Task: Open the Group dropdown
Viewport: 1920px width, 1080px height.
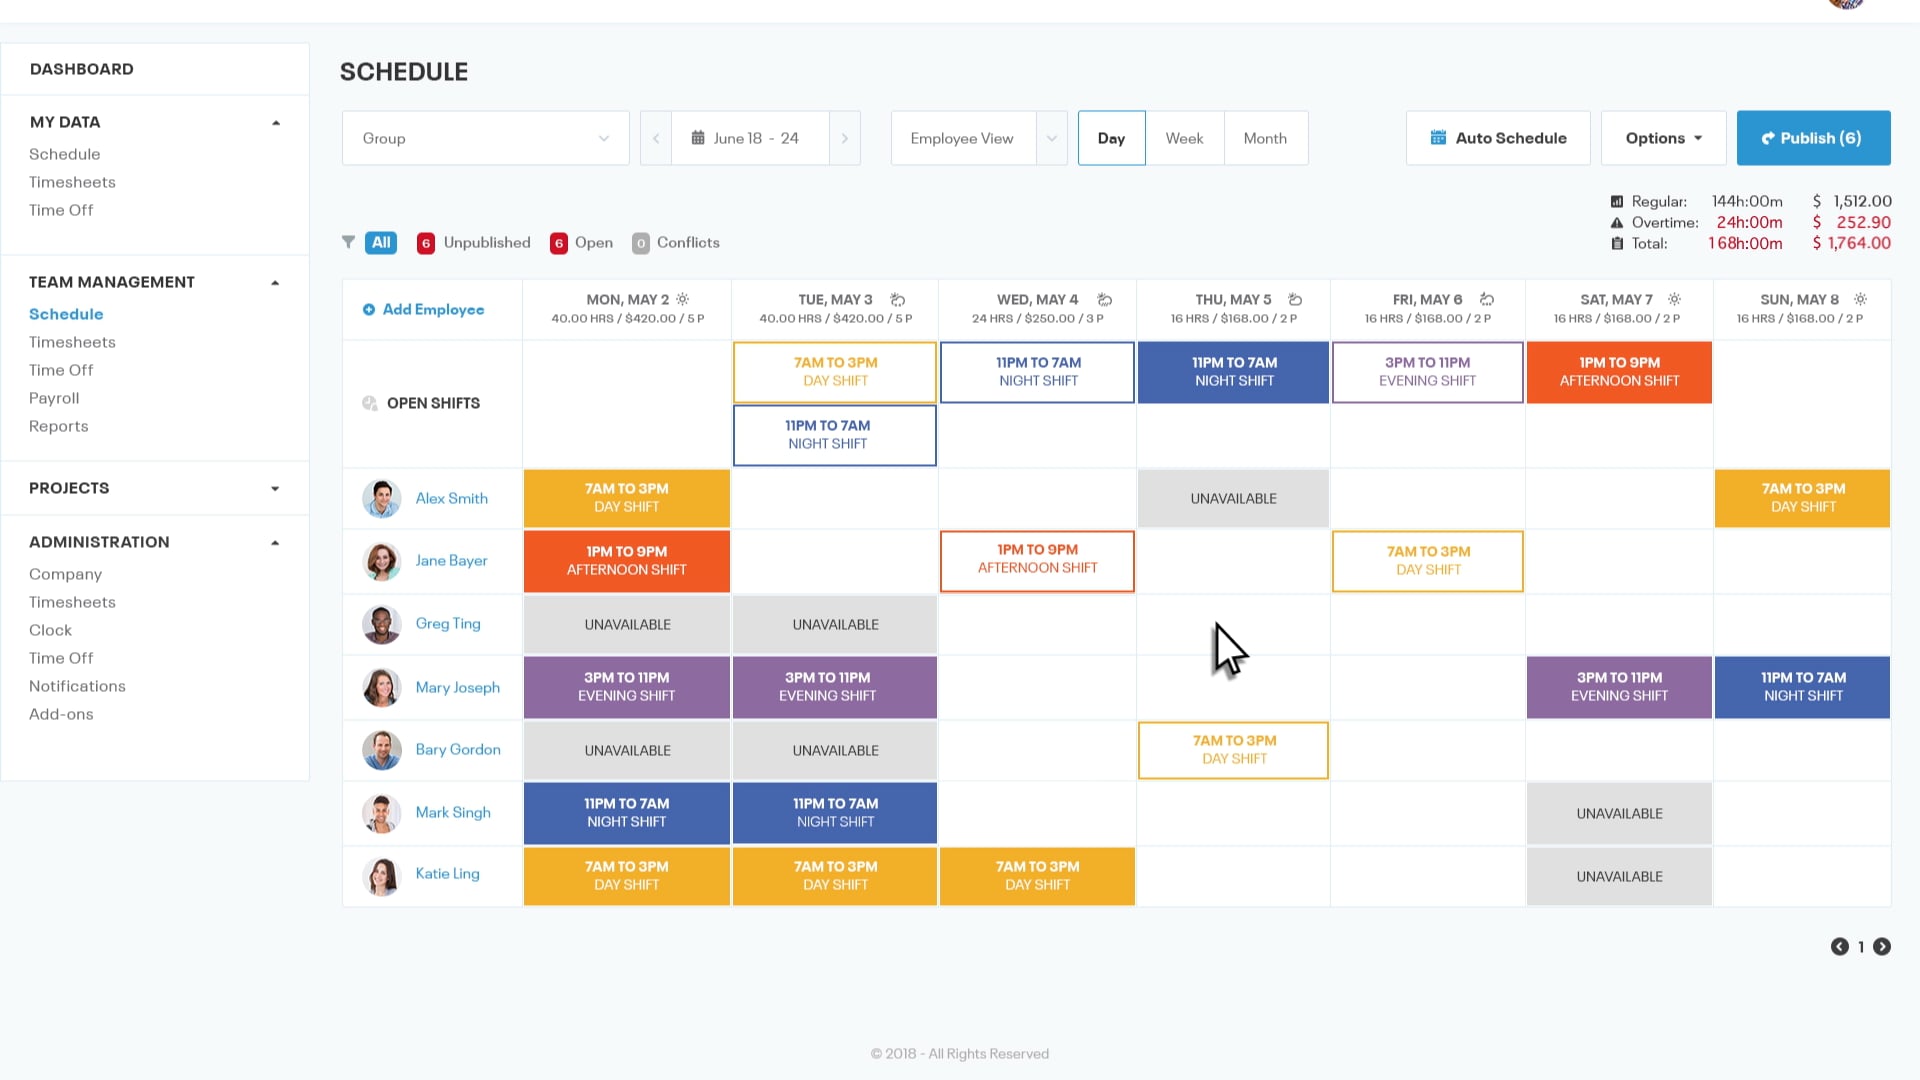Action: point(485,138)
